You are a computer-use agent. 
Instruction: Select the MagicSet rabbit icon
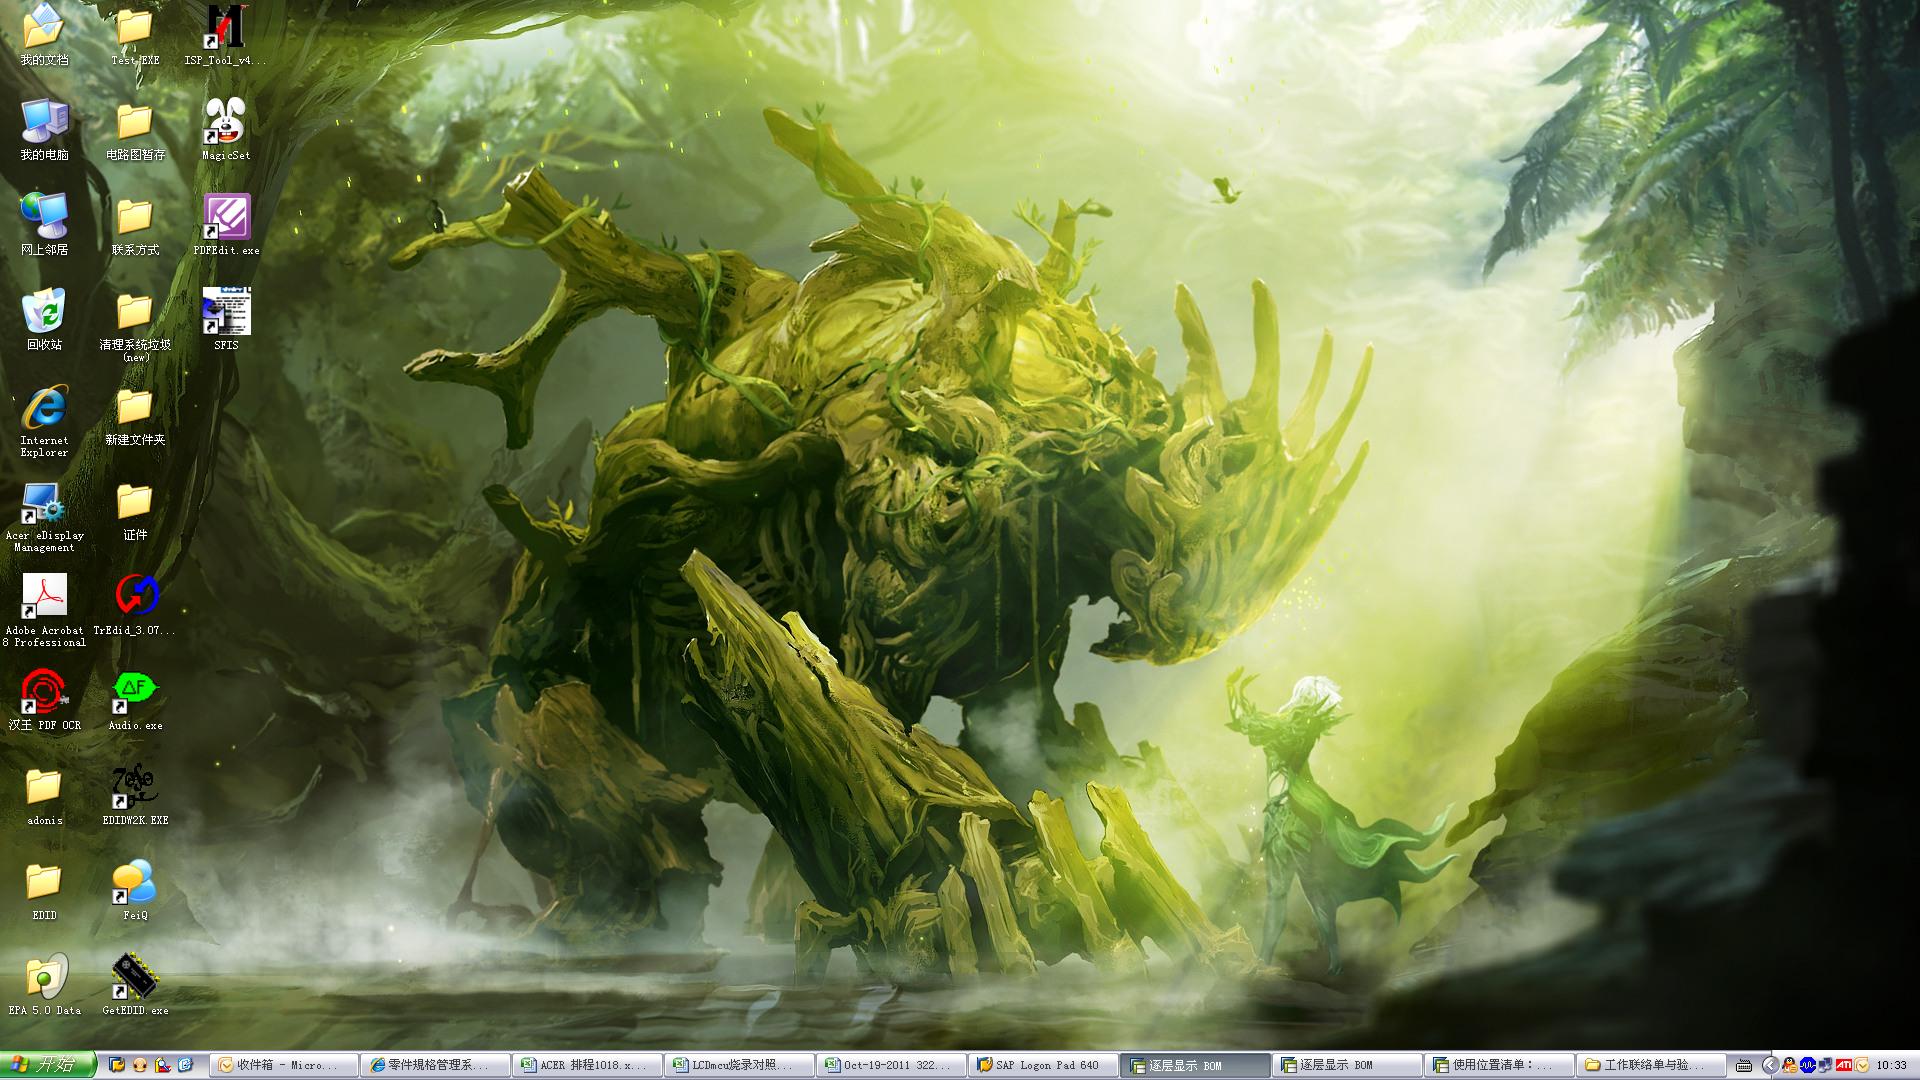(x=226, y=130)
